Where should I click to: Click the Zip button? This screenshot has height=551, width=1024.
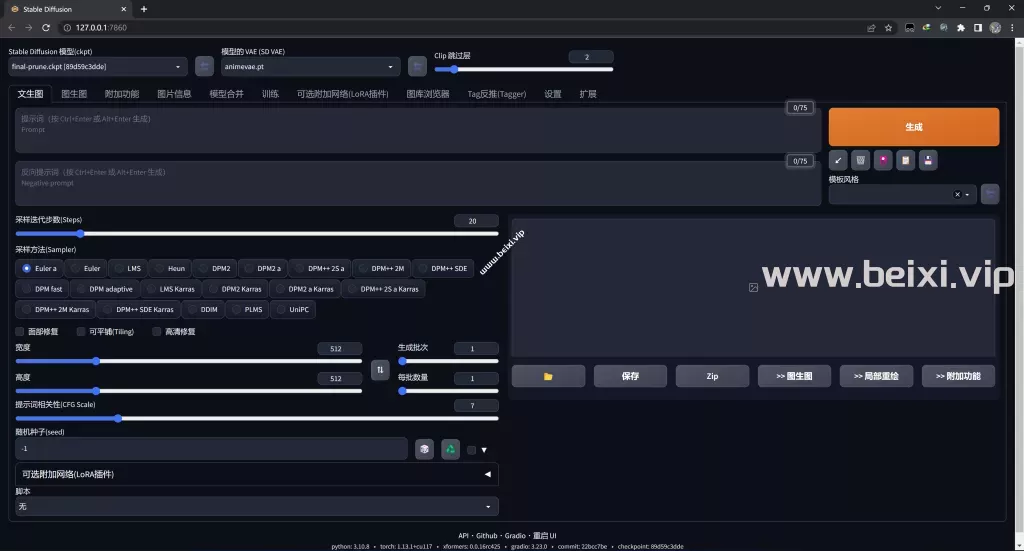[712, 376]
